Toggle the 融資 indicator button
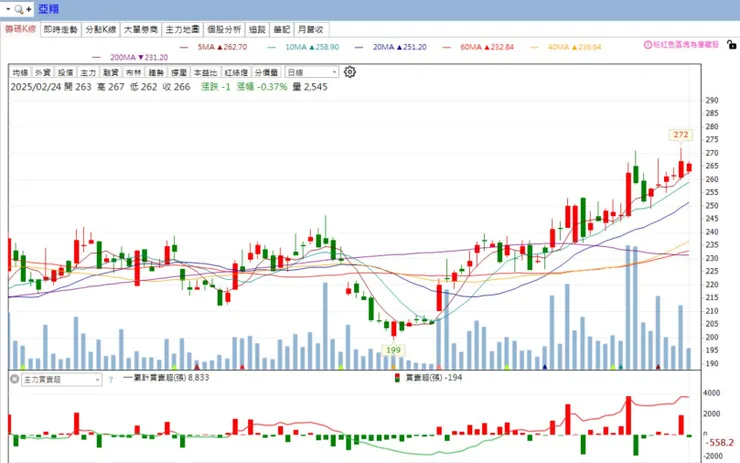The height and width of the screenshot is (463, 740). tap(111, 72)
